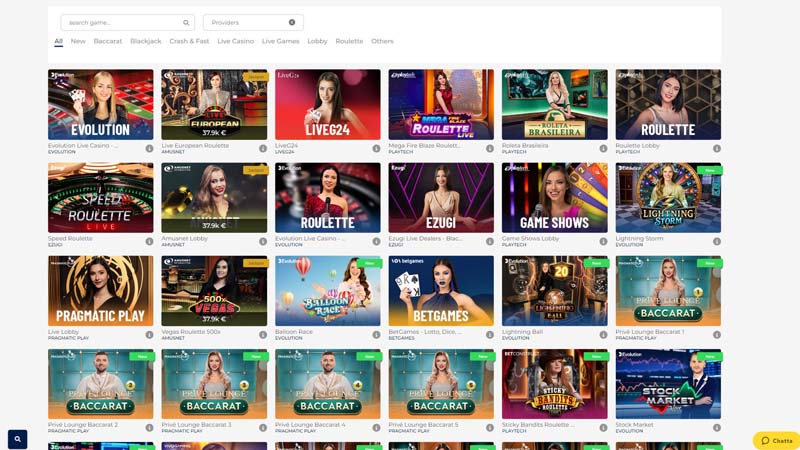Open info icon for Roleta Brasileira

(603, 148)
